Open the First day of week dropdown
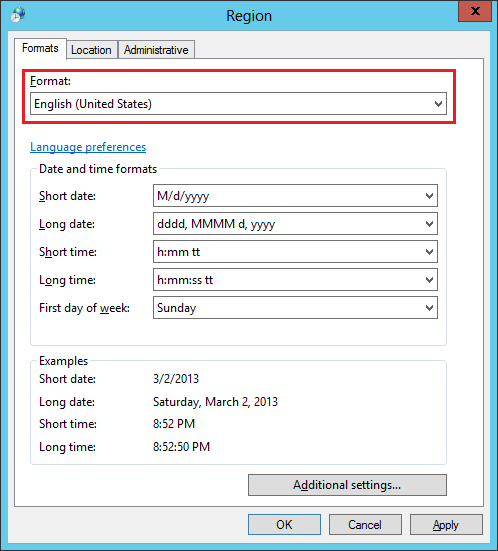Viewport: 498px width, 551px height. (x=295, y=308)
